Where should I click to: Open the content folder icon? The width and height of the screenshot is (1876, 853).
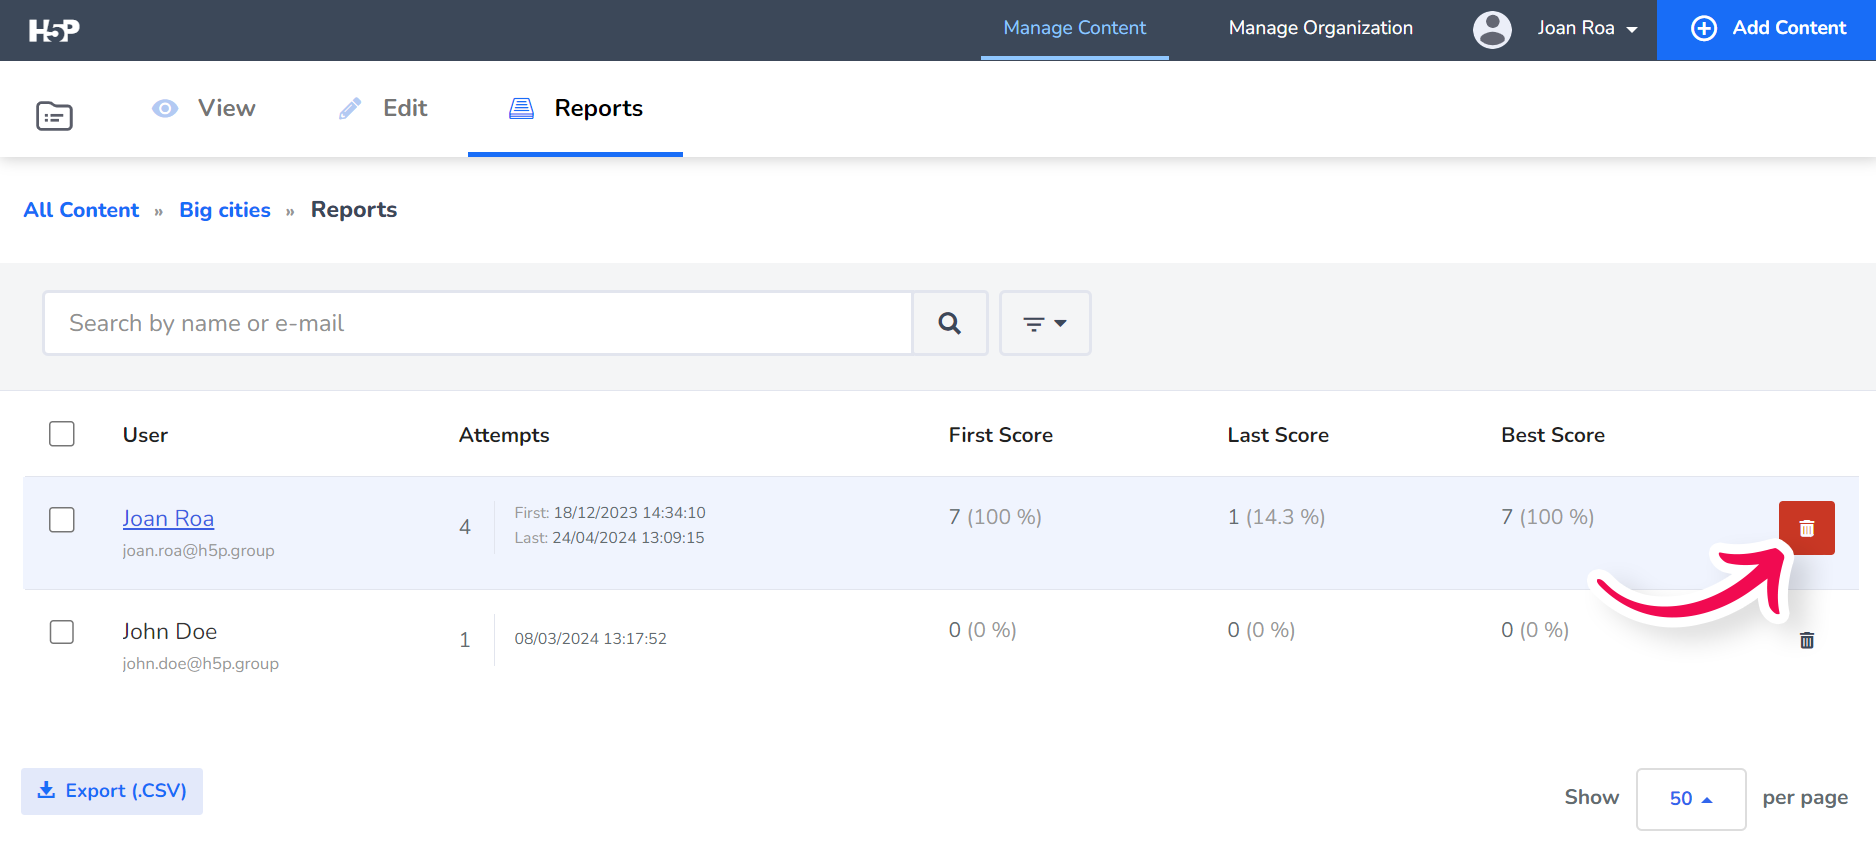point(54,116)
